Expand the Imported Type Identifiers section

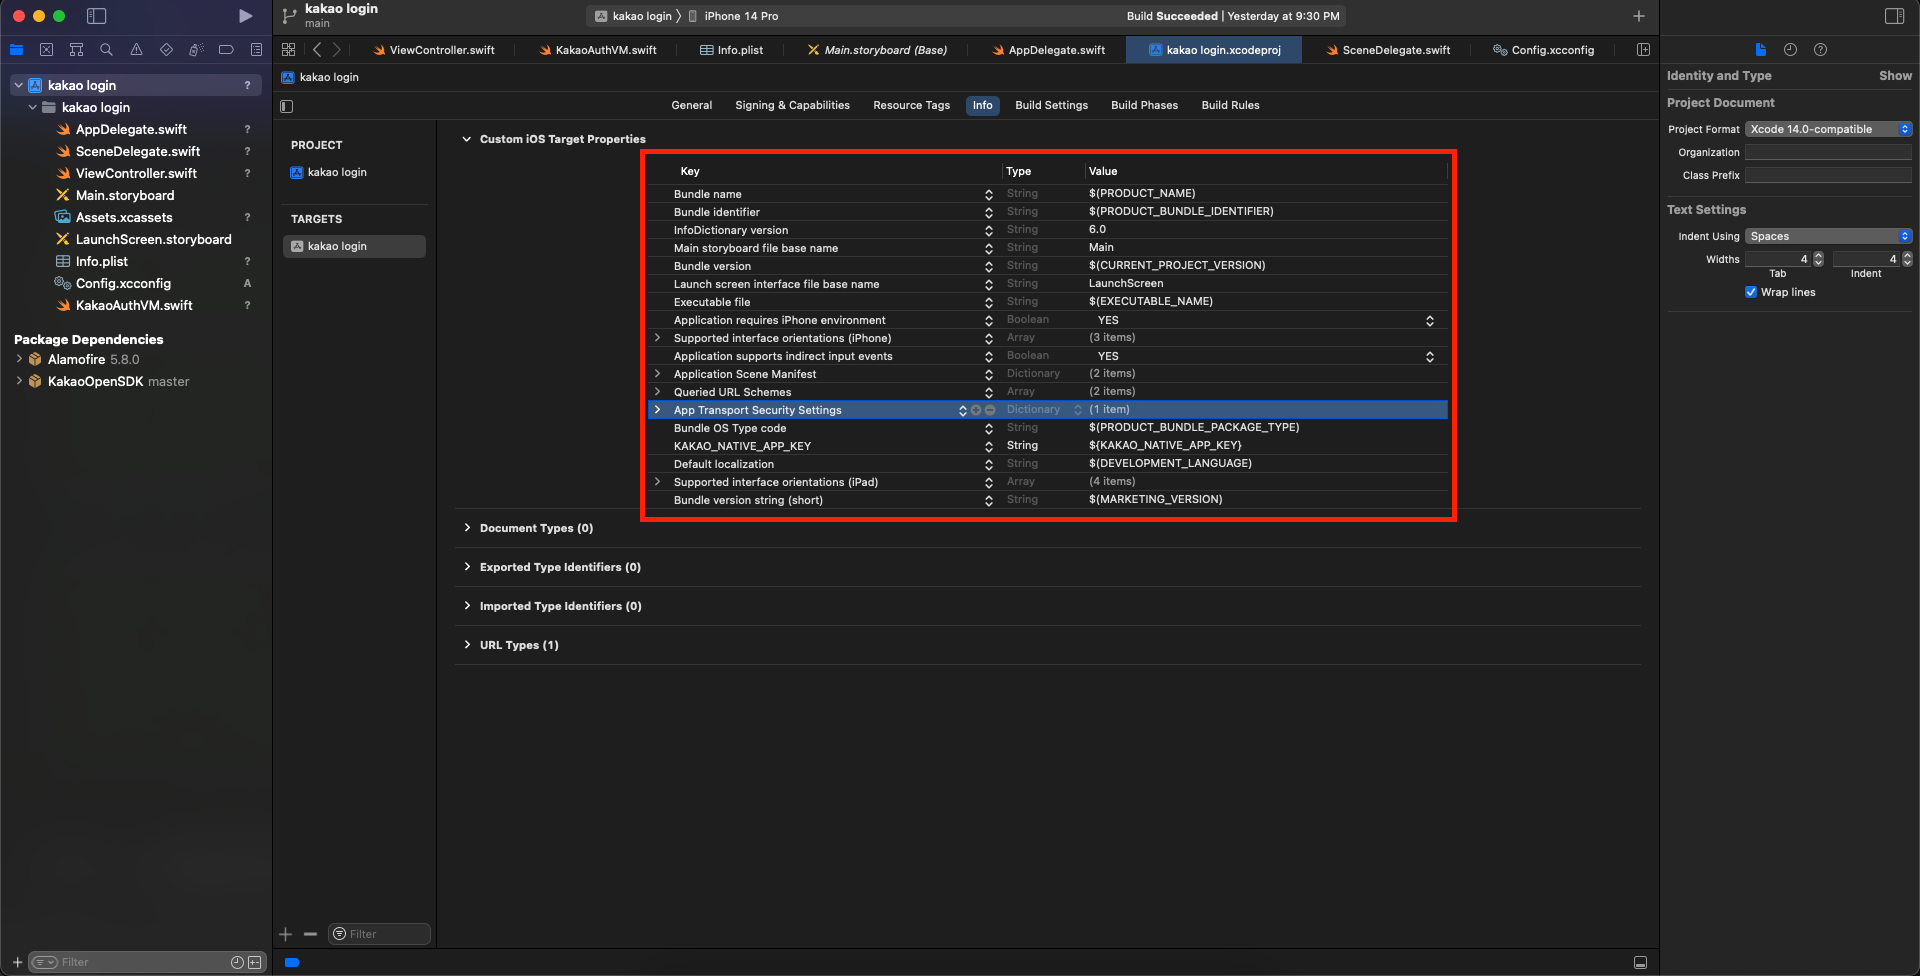[467, 606]
